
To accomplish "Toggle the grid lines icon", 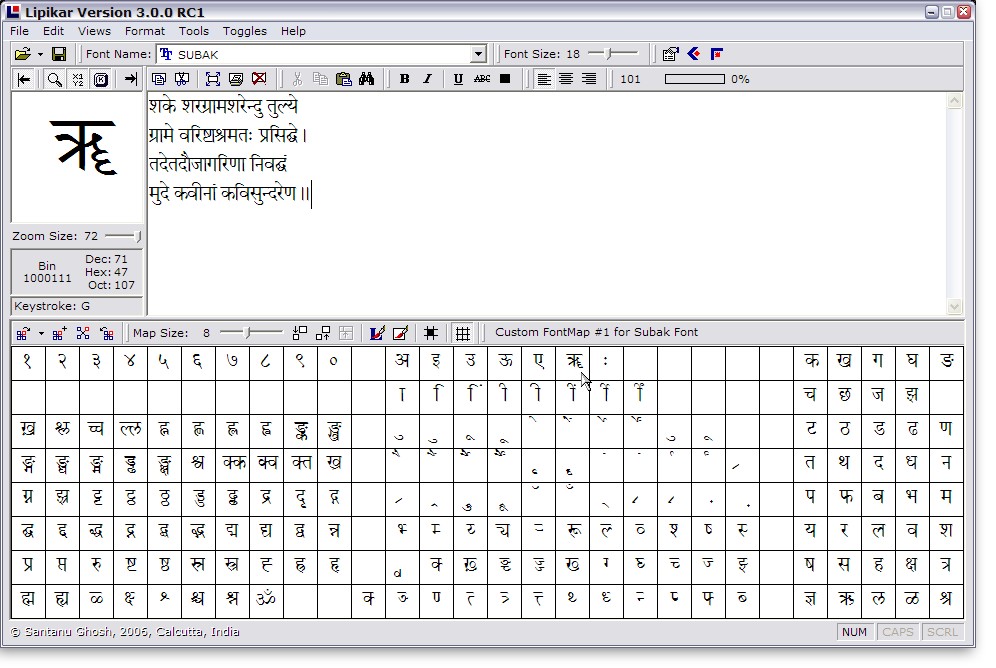I will coord(463,333).
